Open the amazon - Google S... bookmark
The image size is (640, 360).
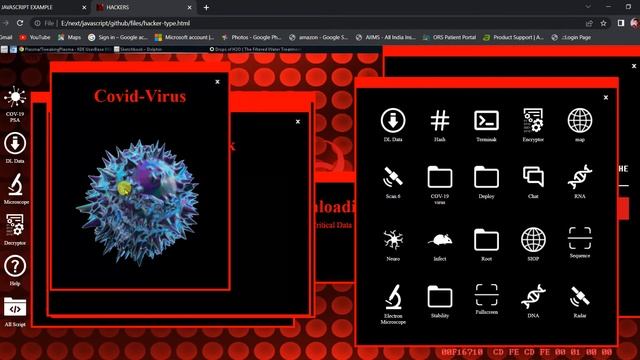click(318, 37)
